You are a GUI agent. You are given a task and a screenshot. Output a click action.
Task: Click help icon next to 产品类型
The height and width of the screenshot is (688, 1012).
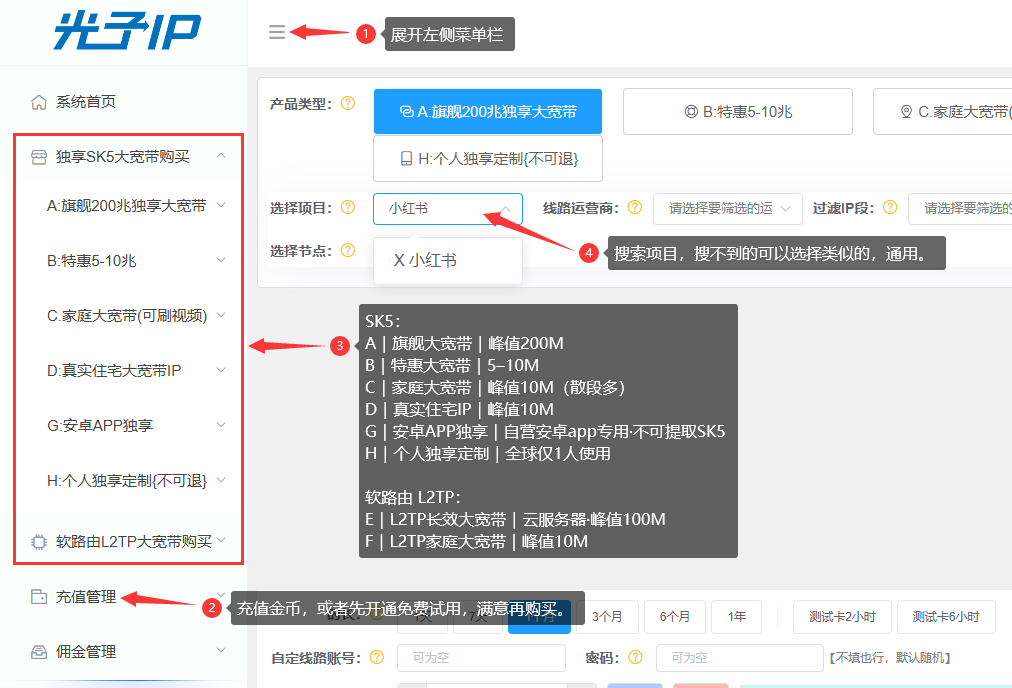tap(348, 103)
